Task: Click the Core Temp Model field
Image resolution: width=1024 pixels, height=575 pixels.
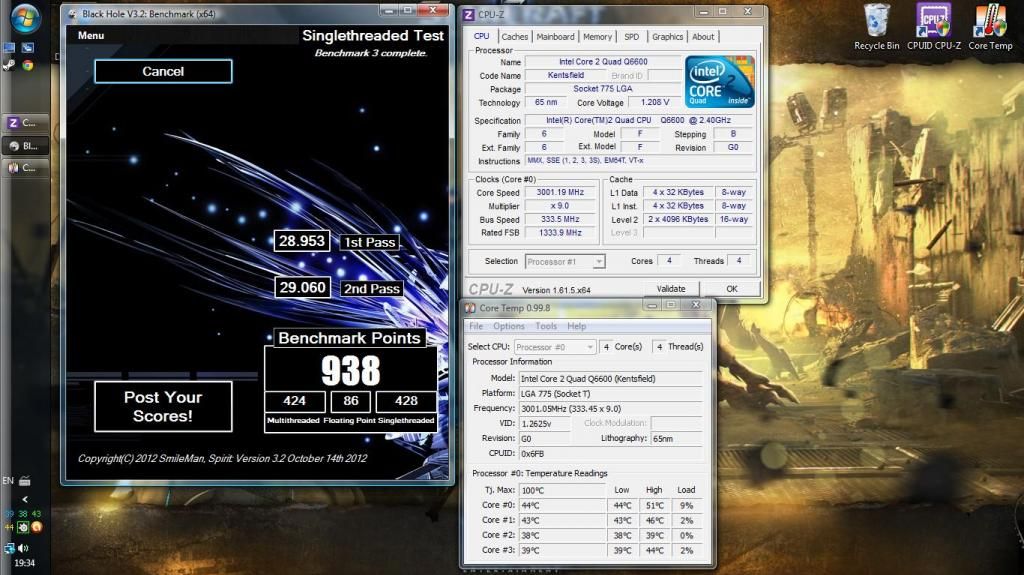Action: pos(610,379)
